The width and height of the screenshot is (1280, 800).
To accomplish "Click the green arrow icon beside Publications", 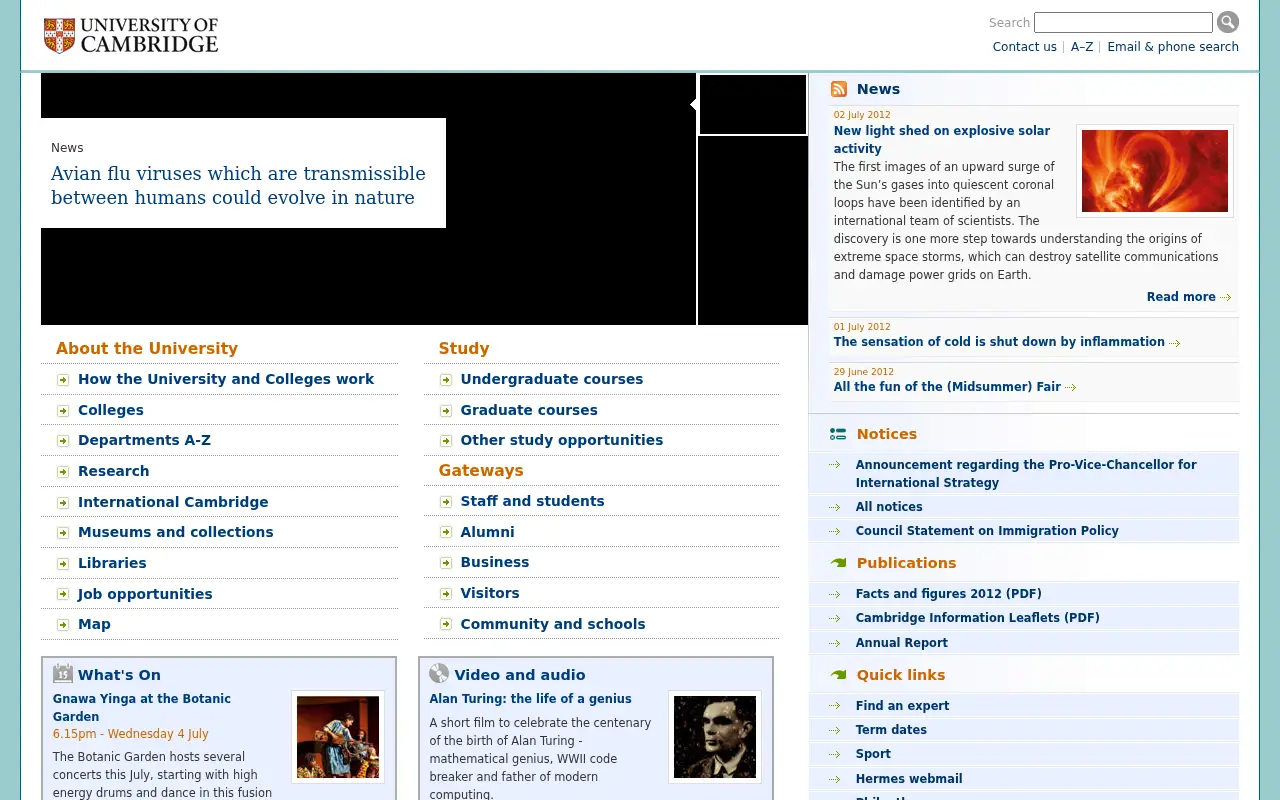I will (838, 563).
